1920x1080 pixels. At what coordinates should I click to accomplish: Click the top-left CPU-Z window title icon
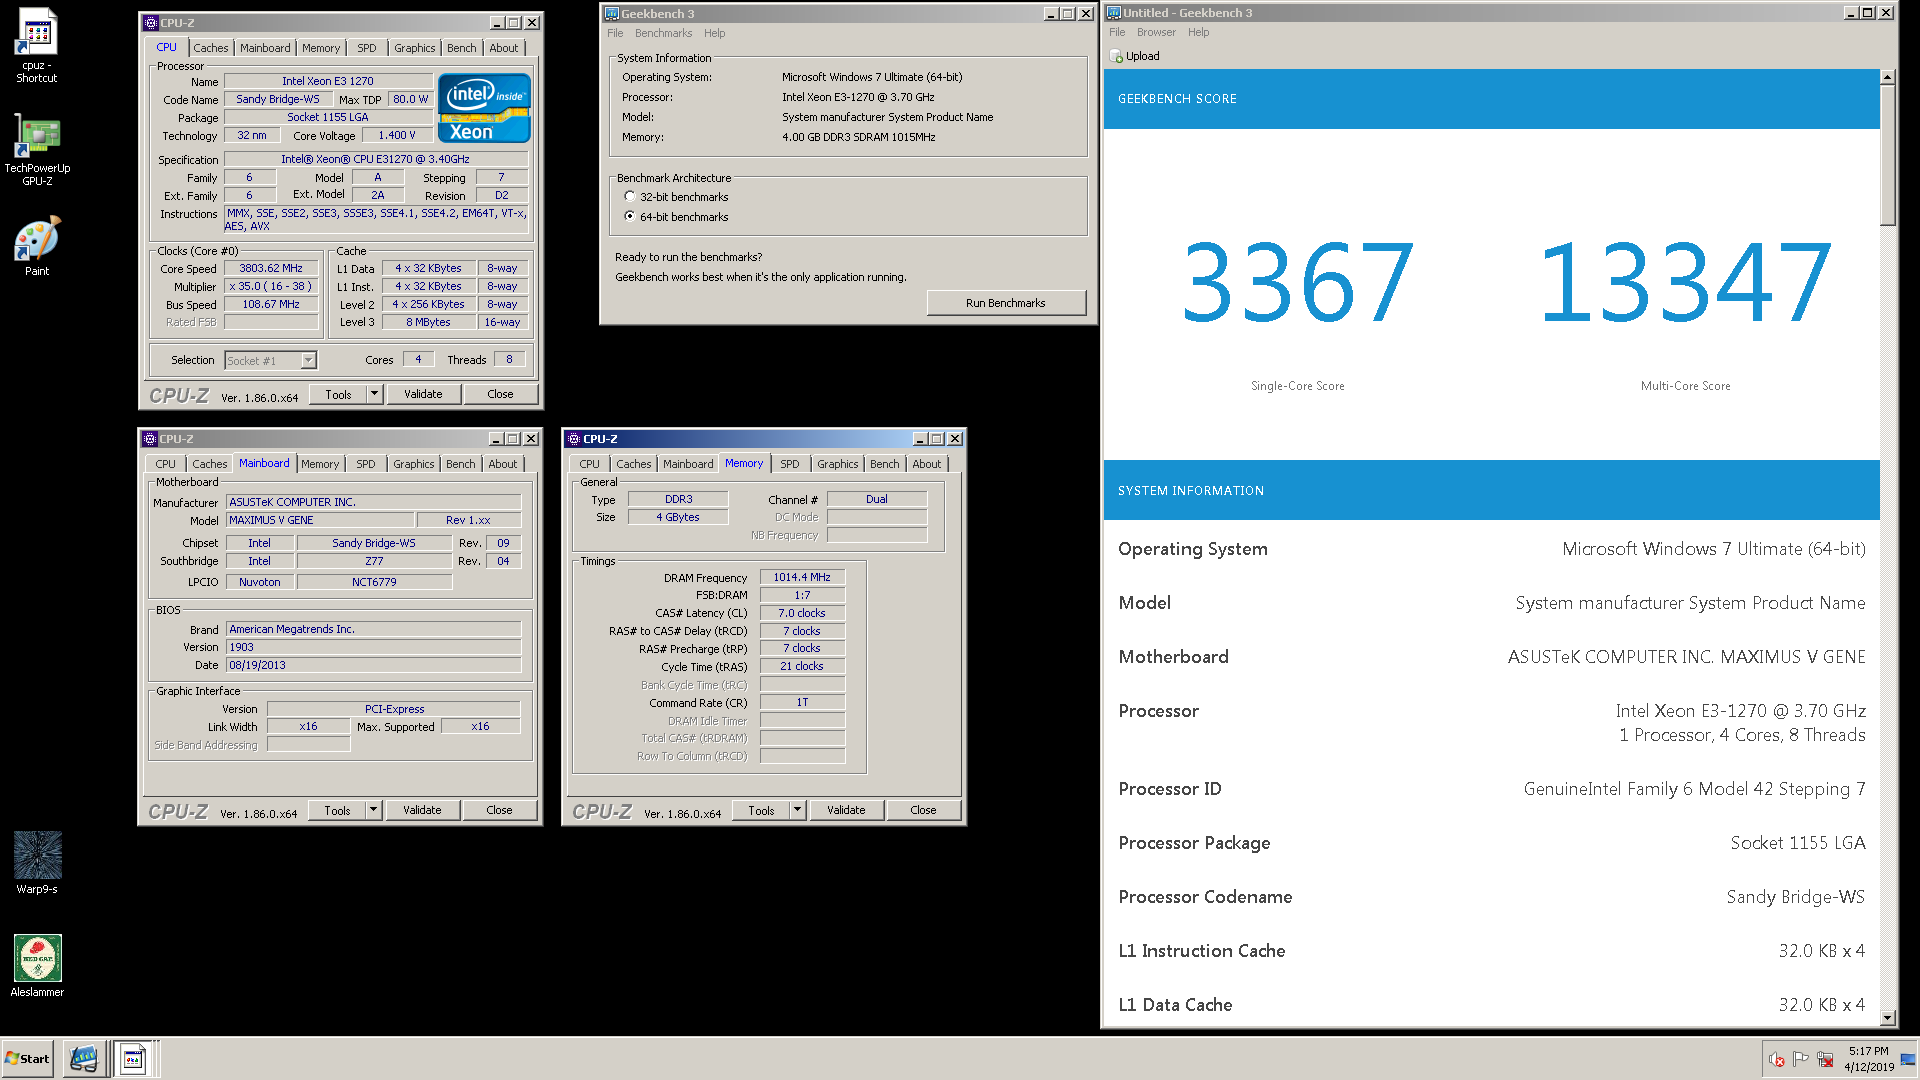coord(151,23)
